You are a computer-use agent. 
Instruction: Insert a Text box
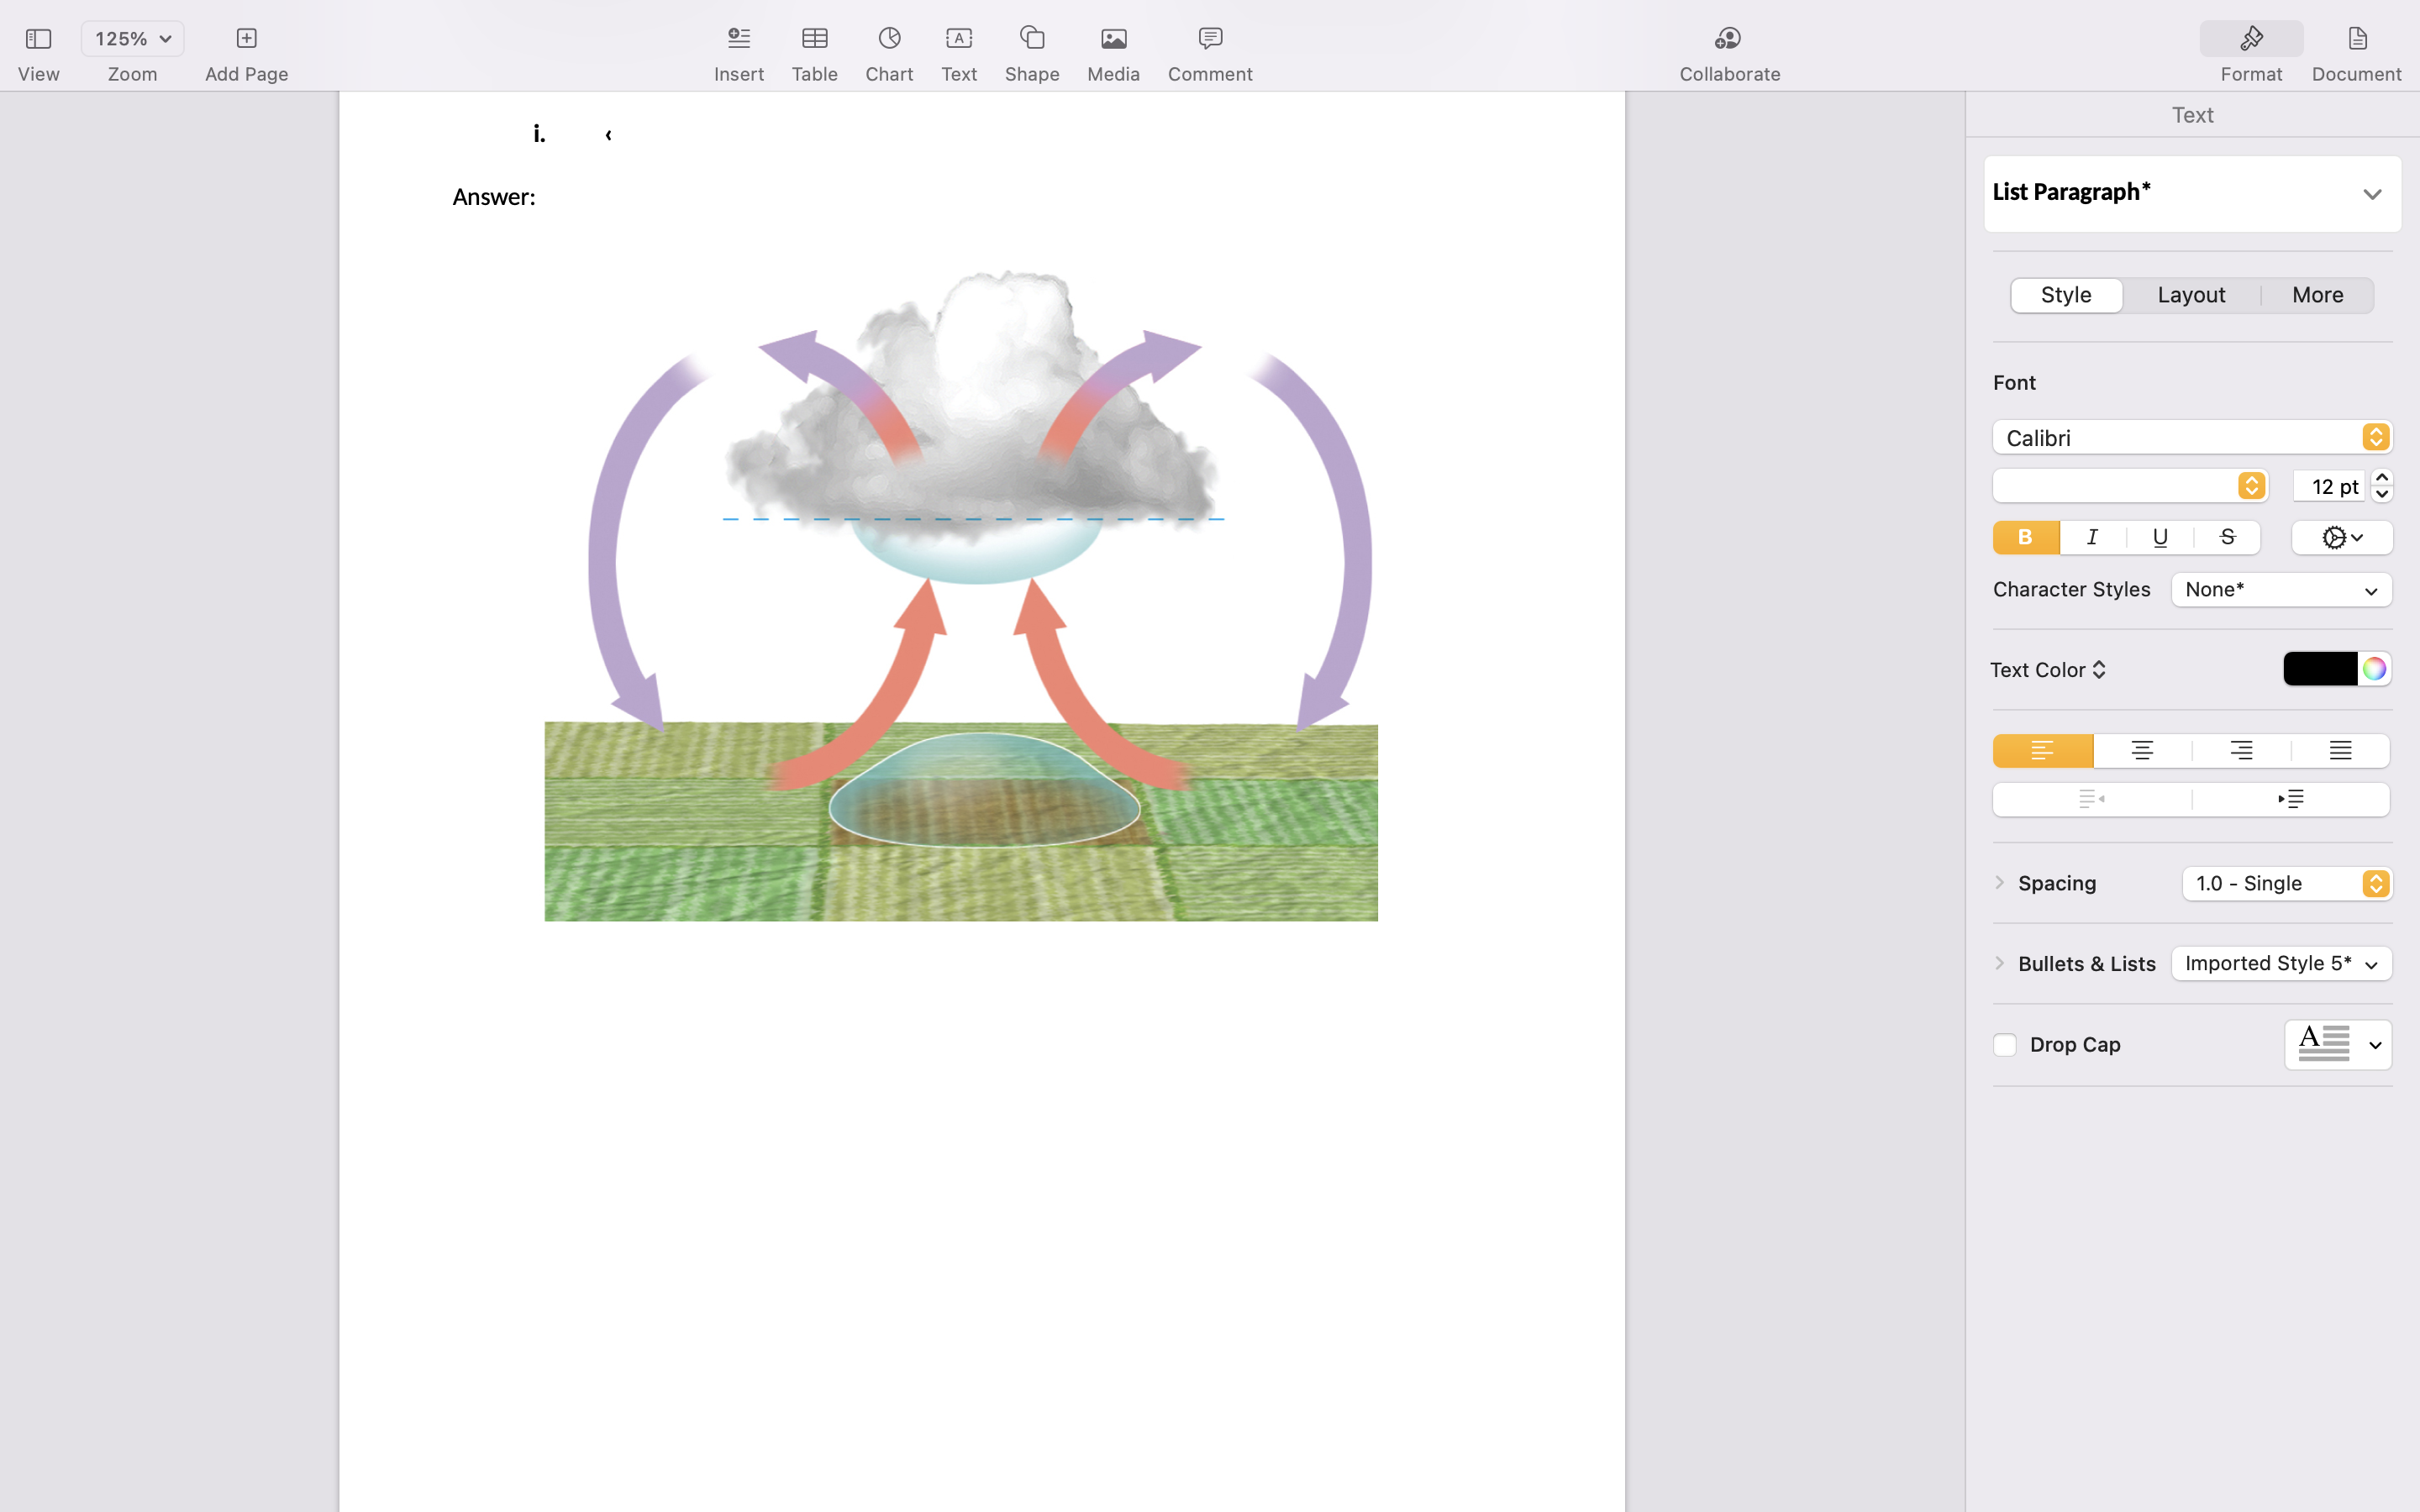point(958,39)
